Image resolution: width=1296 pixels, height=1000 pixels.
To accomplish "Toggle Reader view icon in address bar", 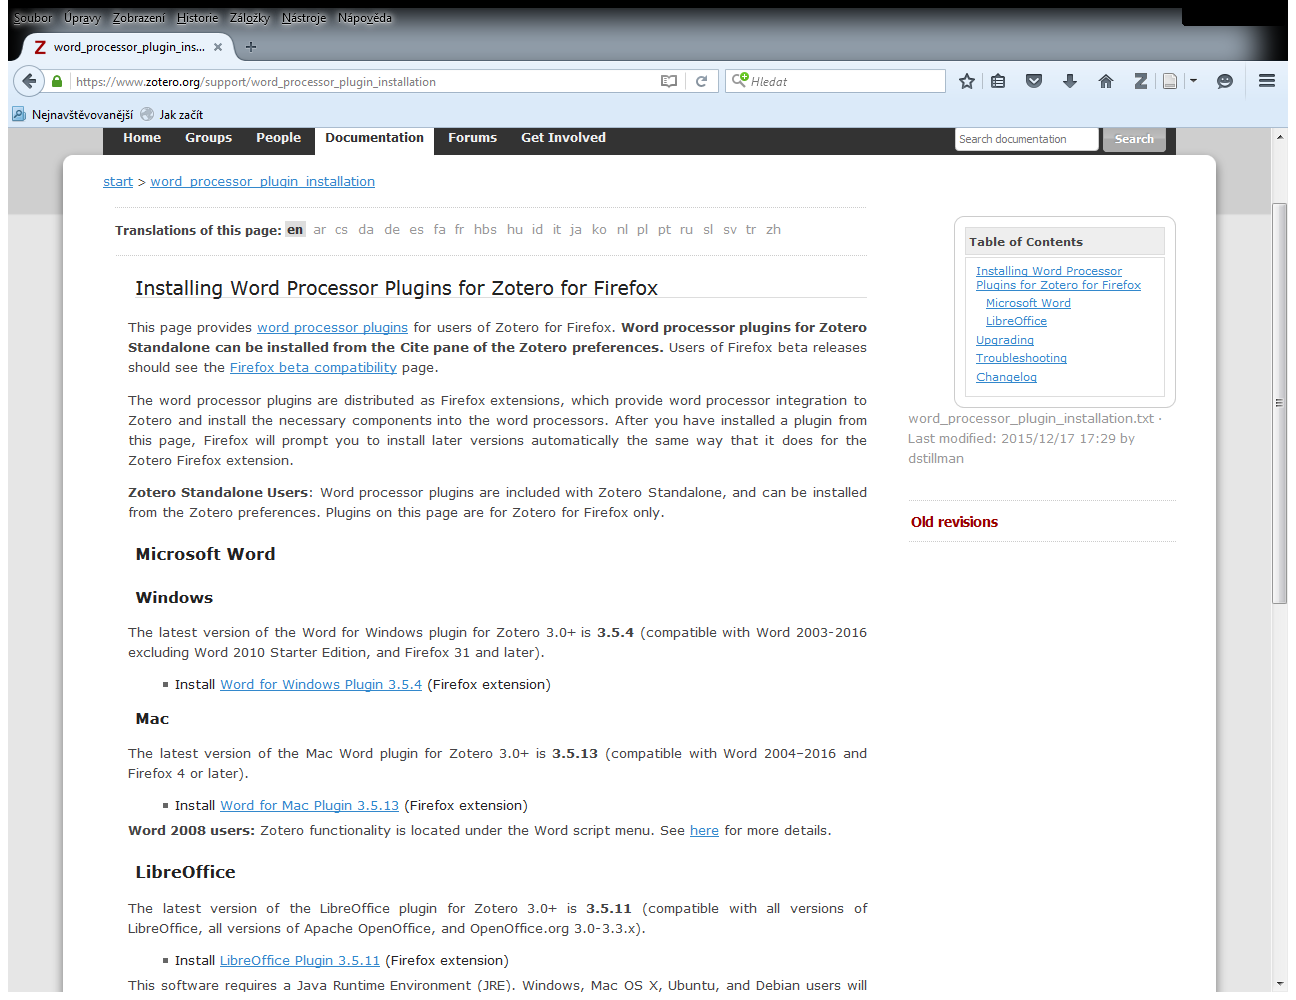I will 669,82.
